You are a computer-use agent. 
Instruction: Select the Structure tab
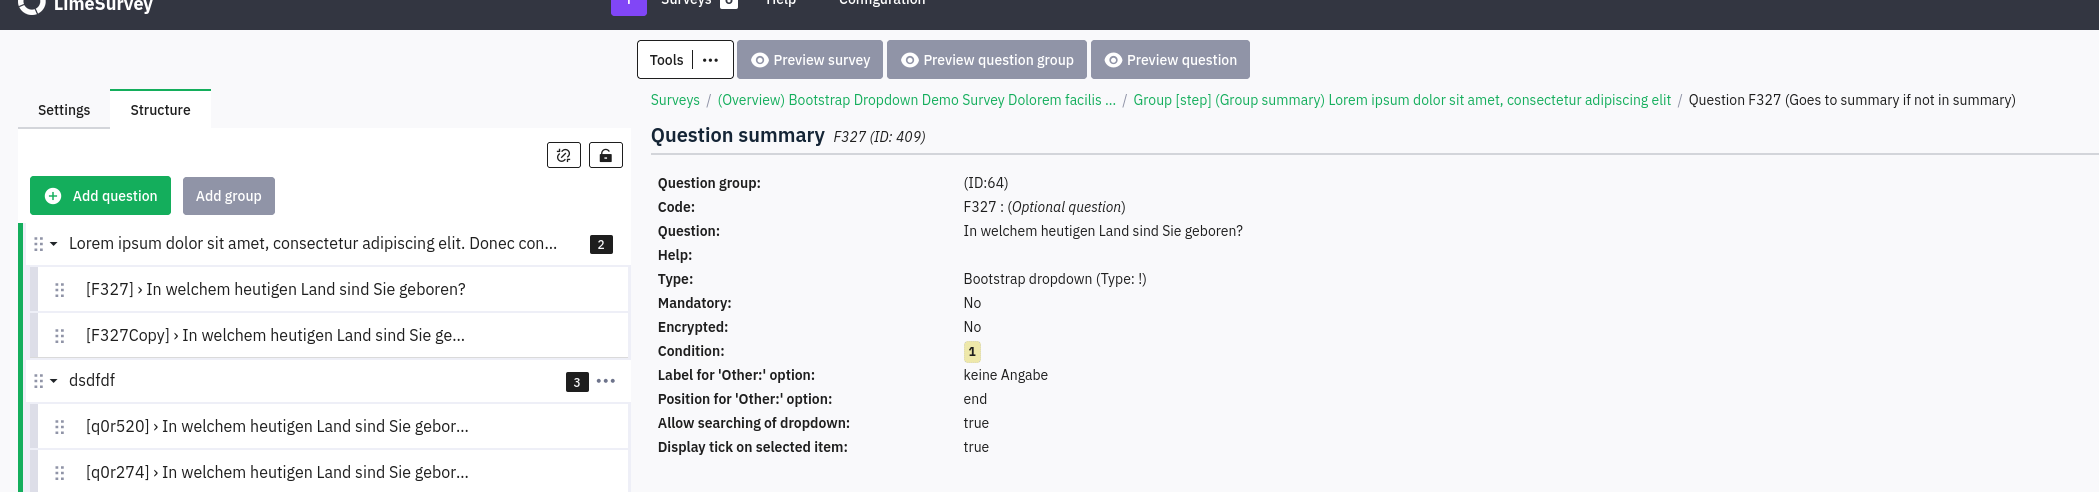click(x=160, y=110)
